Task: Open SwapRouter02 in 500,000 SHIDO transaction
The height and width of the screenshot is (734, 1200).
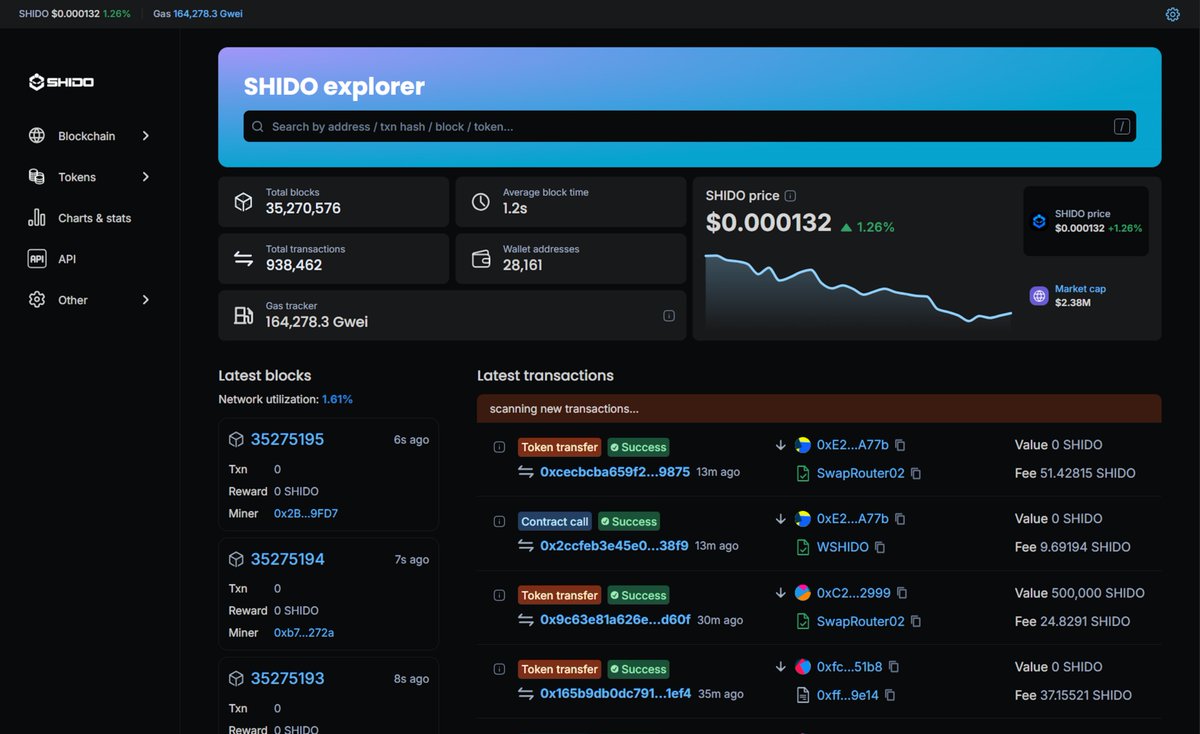Action: 861,621
